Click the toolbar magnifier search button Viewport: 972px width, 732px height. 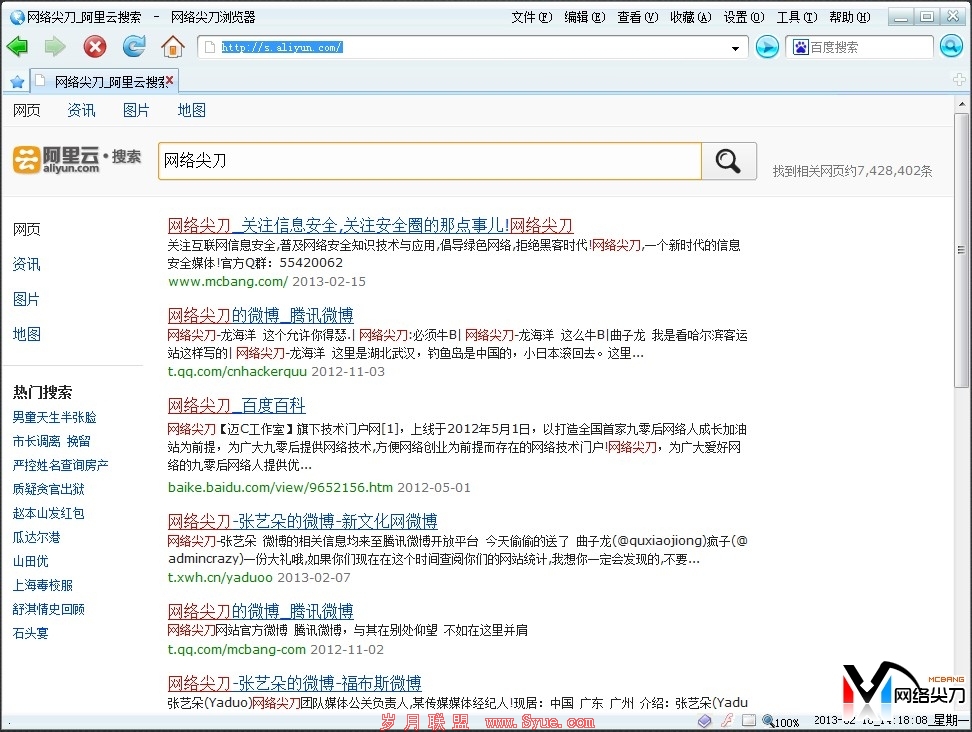coord(951,46)
